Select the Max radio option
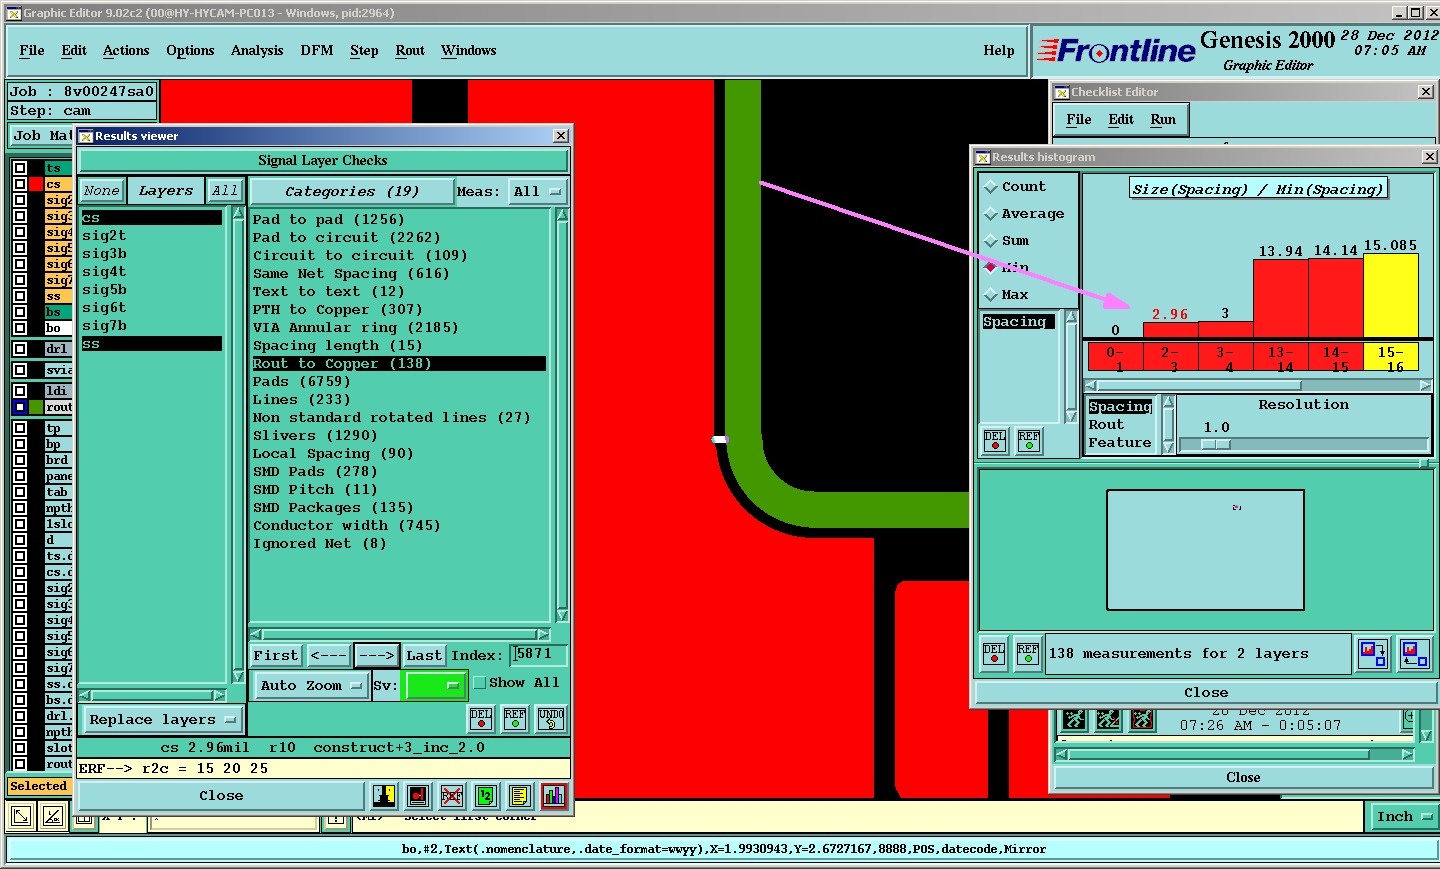Image resolution: width=1440 pixels, height=869 pixels. 991,295
